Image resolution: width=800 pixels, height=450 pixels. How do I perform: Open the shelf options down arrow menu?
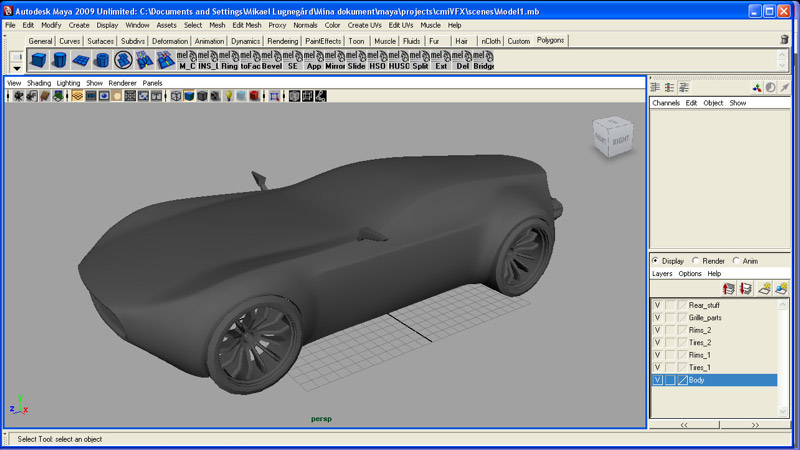(x=17, y=68)
